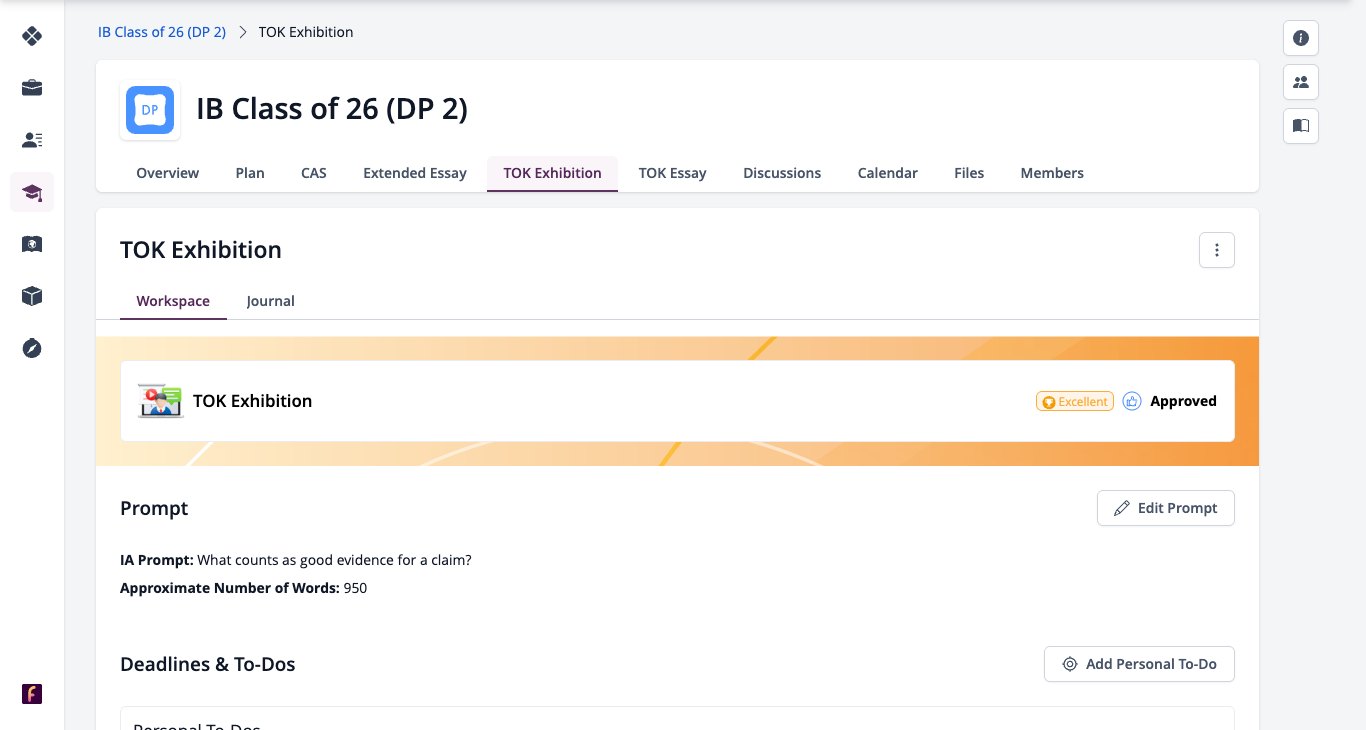Screen dimensions: 1366x730
Task: Click the open book icon button
Action: click(1301, 126)
